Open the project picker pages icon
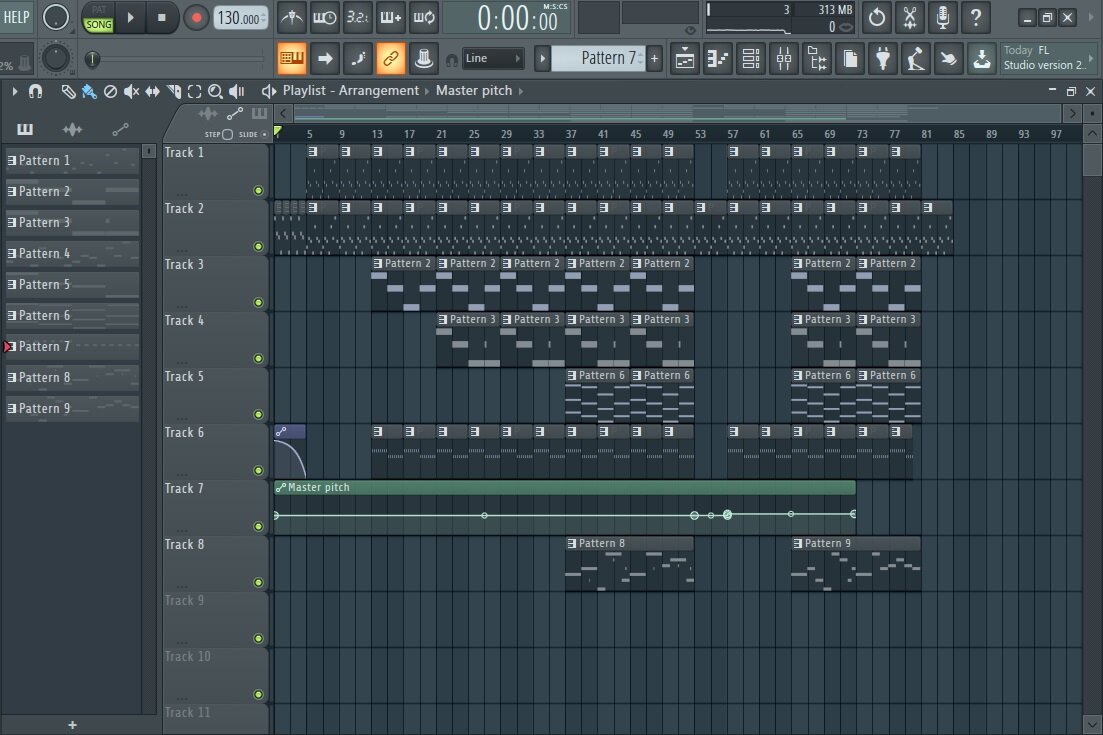The width and height of the screenshot is (1103, 735). [850, 59]
